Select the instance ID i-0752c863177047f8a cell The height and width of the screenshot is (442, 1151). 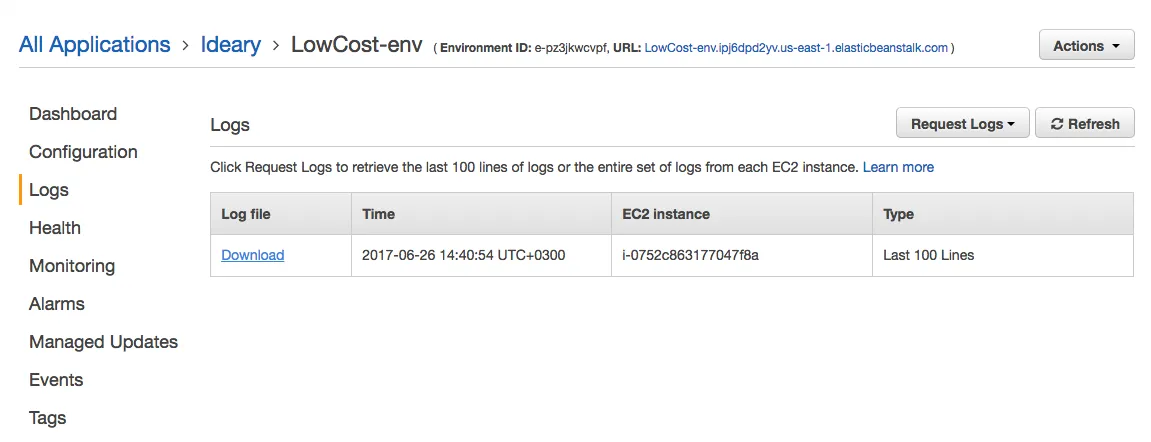690,255
